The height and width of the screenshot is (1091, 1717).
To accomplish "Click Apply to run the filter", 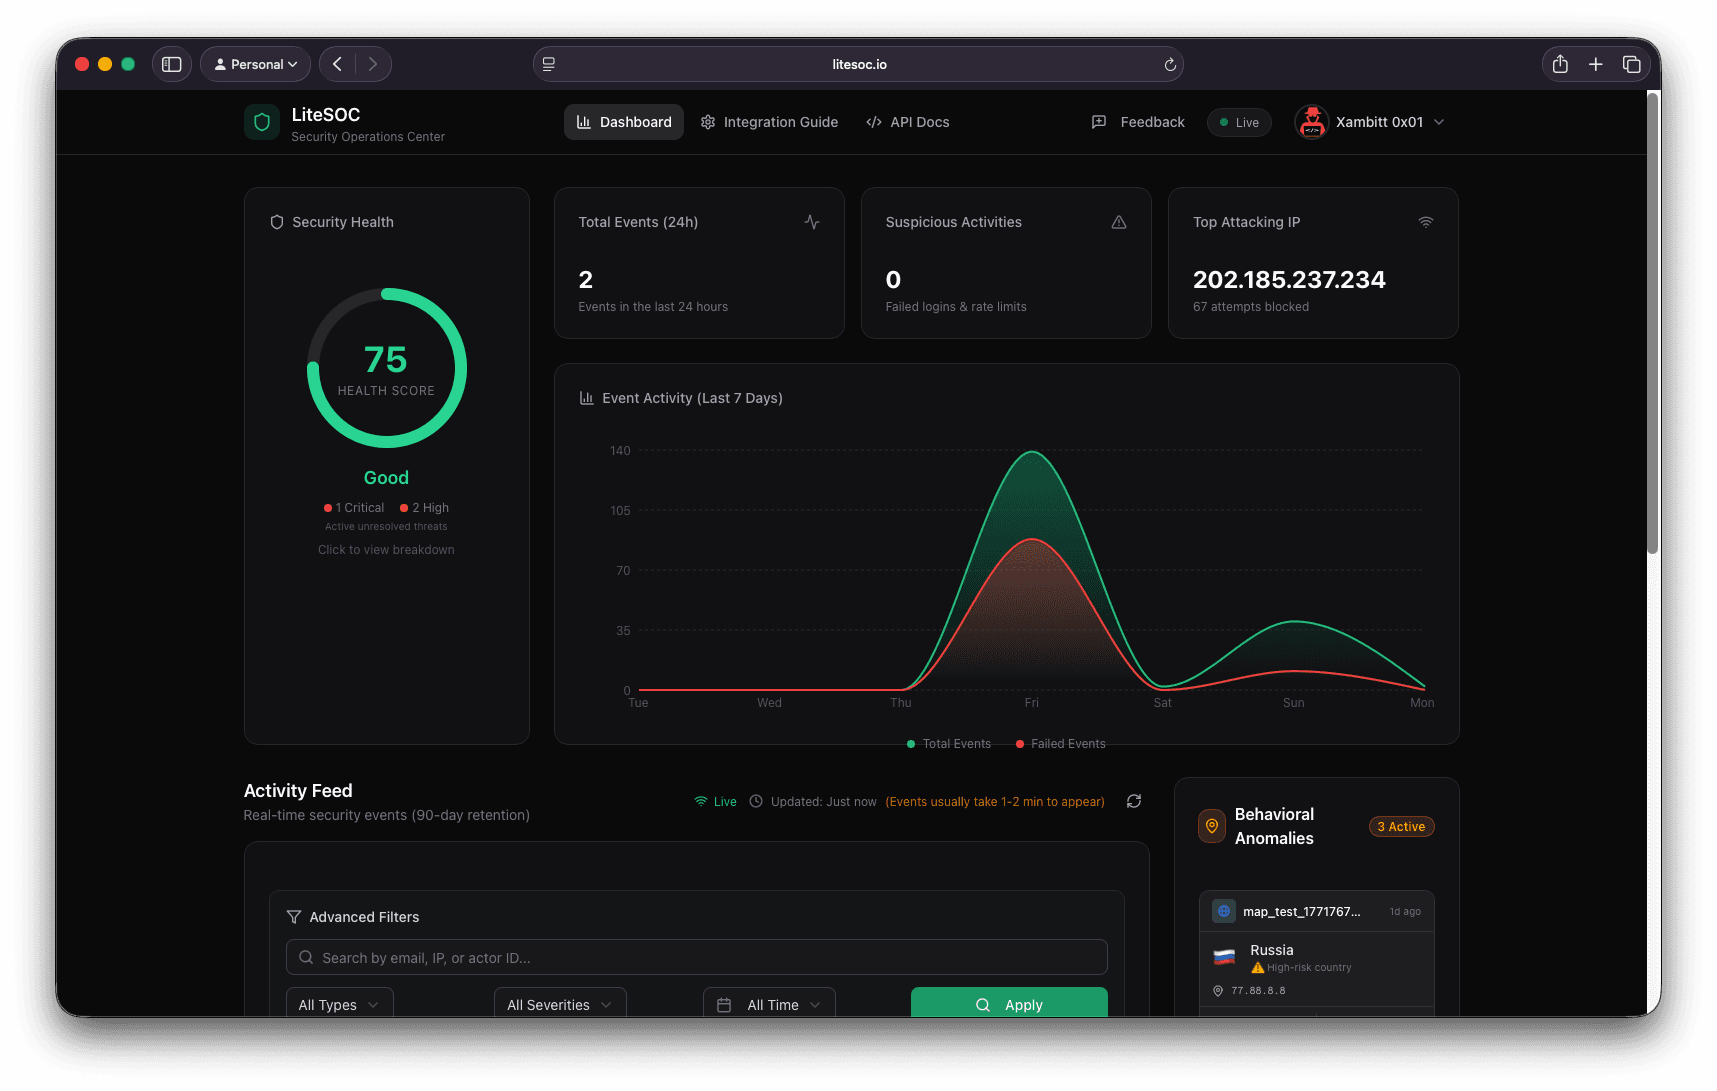I will pyautogui.click(x=1009, y=1004).
